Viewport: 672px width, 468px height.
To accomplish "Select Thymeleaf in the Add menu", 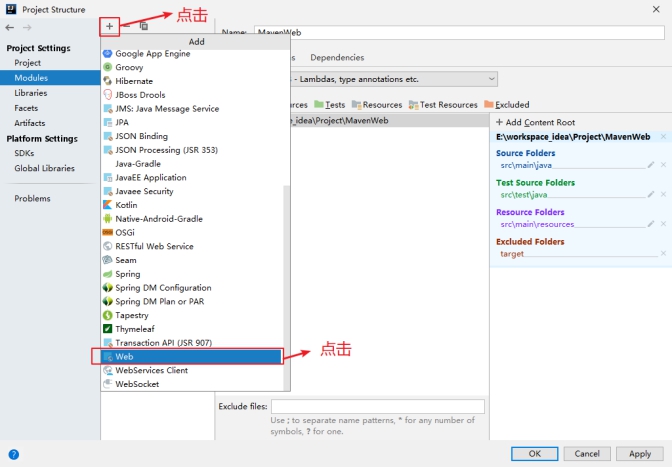I will coord(137,329).
